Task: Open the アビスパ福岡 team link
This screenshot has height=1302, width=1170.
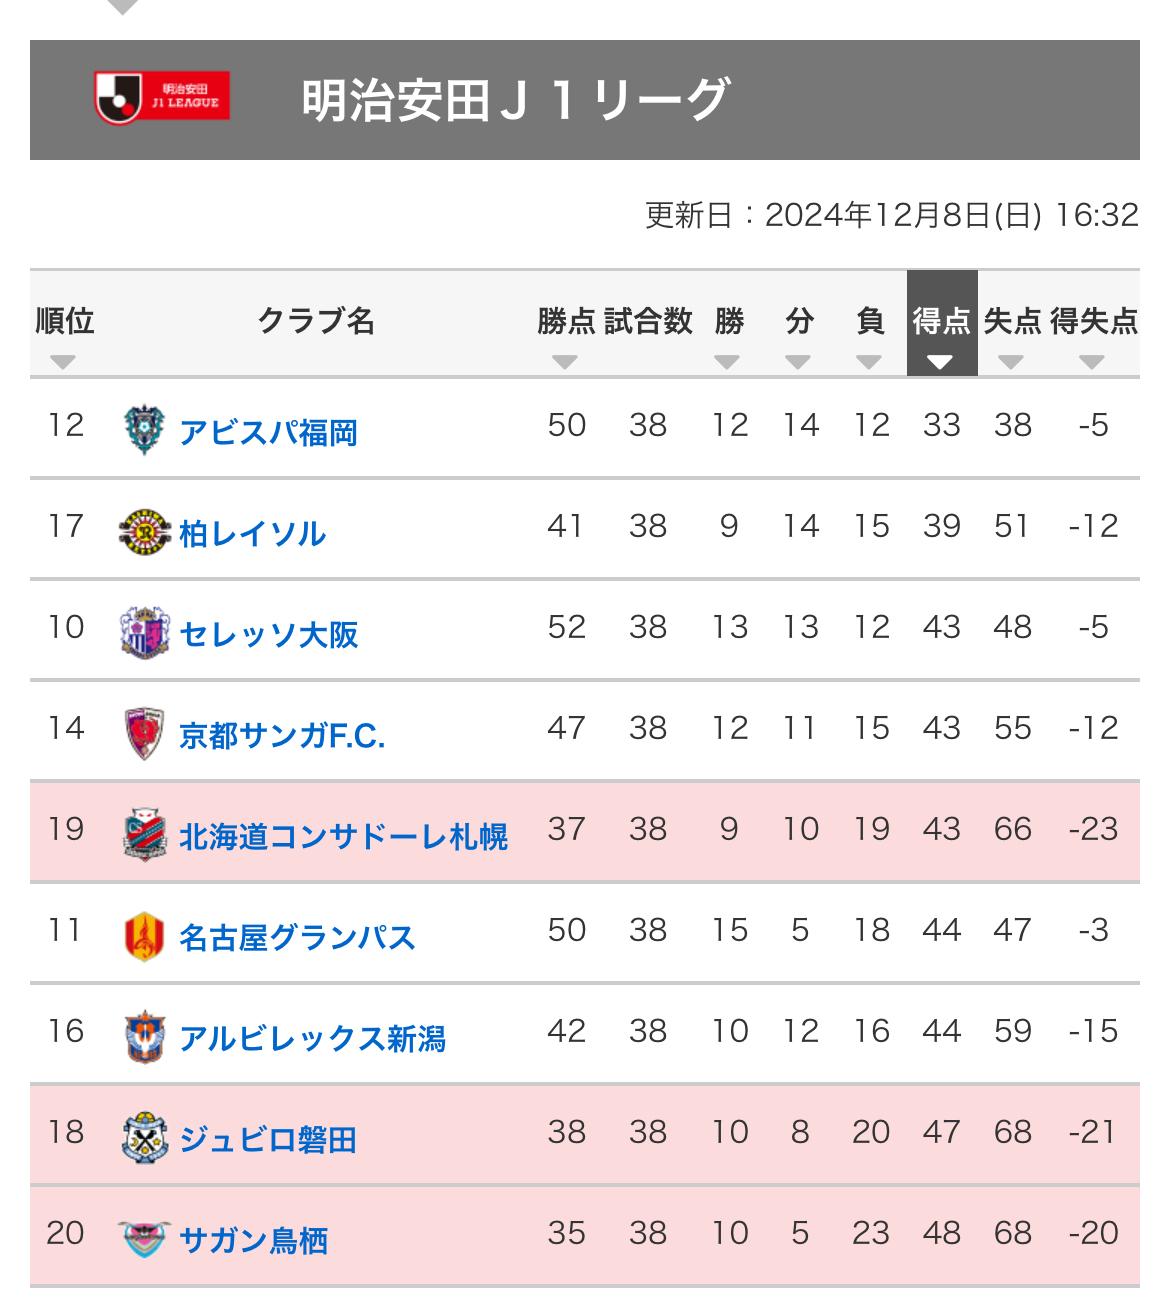Action: click(x=268, y=432)
